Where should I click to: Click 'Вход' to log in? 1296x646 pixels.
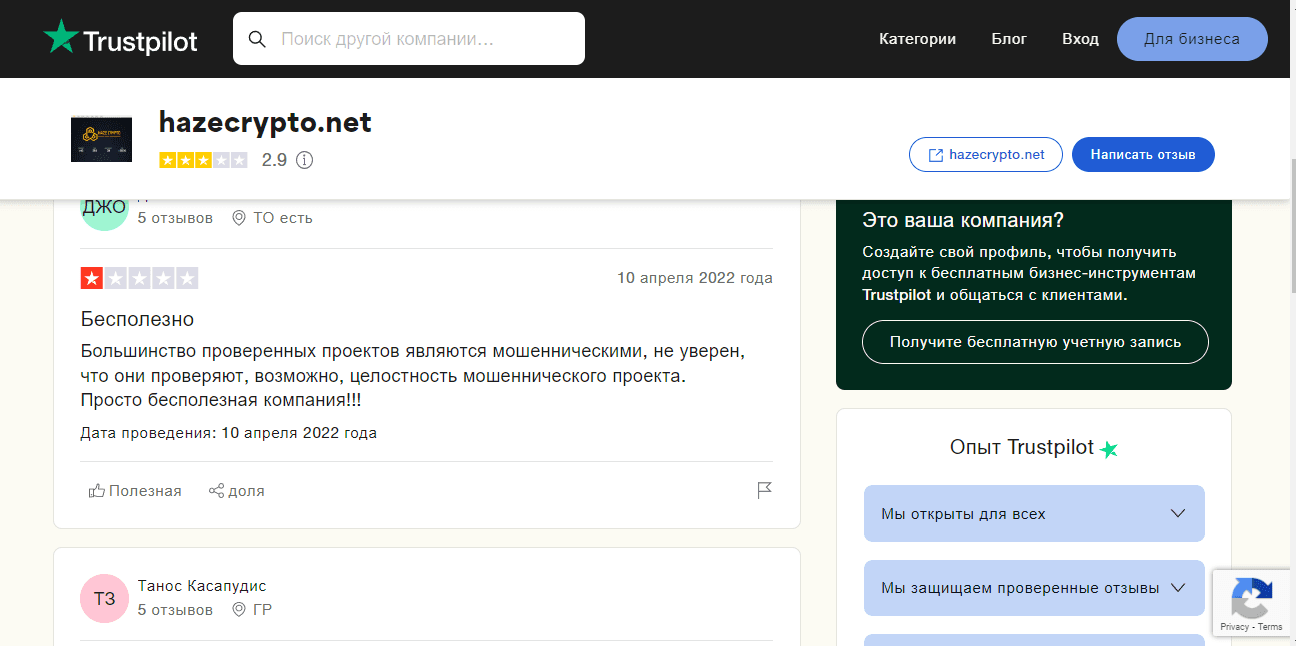1080,39
